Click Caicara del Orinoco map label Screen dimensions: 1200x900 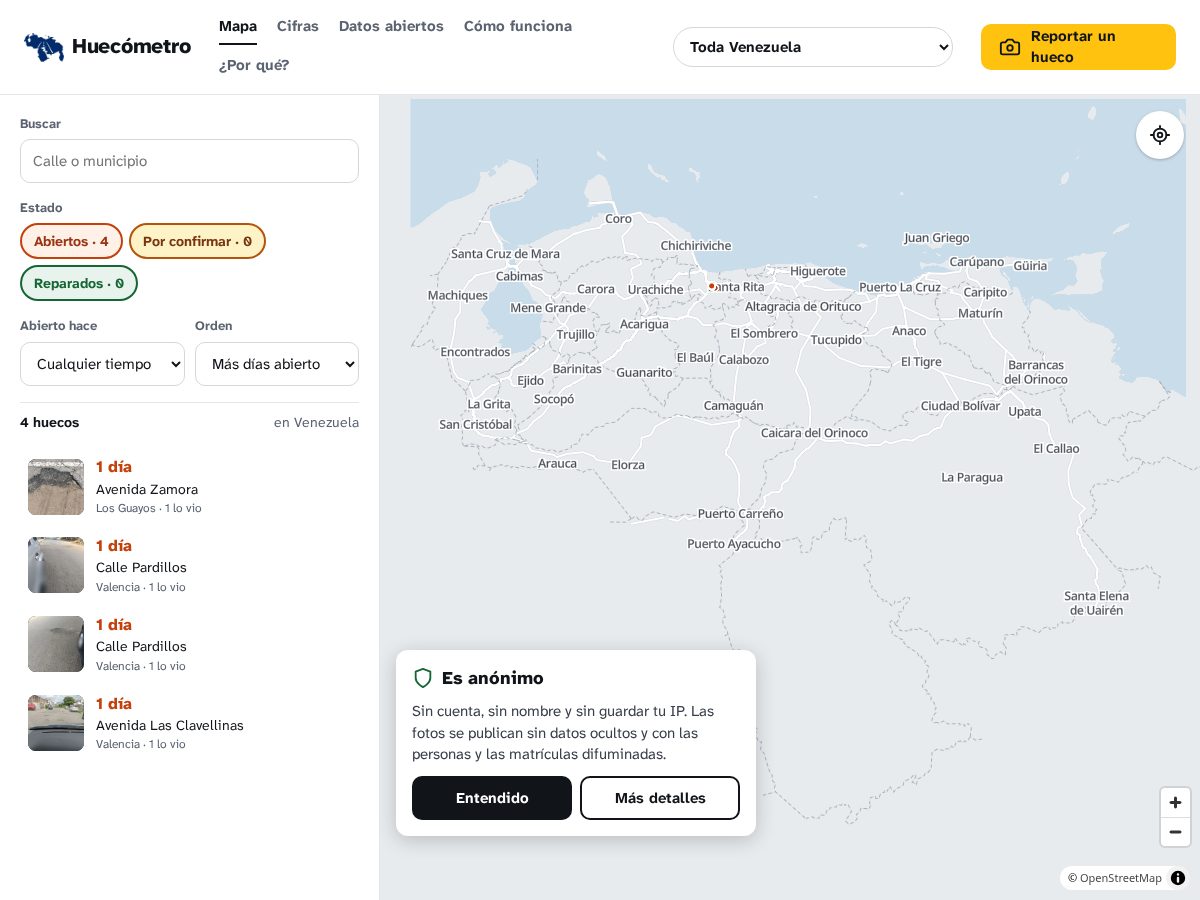click(x=814, y=432)
